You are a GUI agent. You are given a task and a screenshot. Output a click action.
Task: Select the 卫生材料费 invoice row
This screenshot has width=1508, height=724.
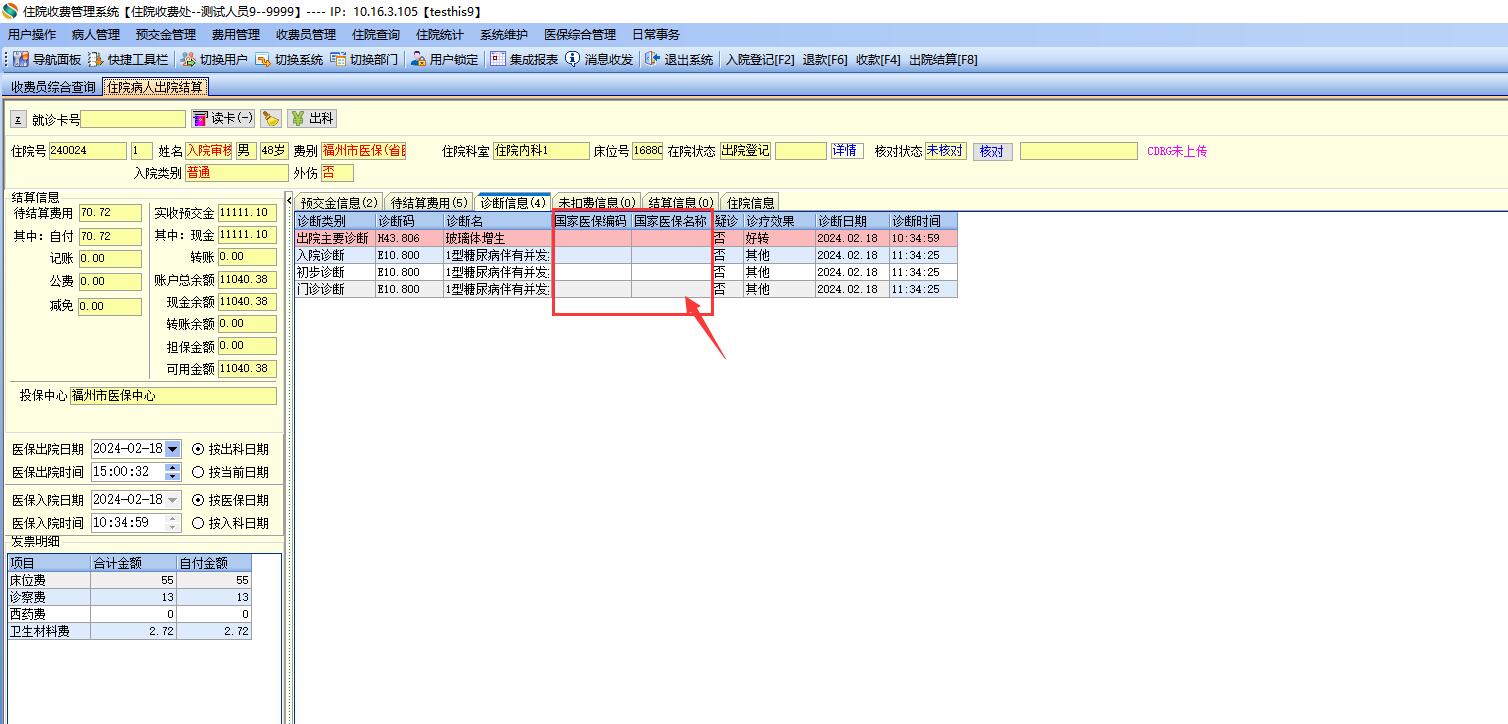pos(129,631)
